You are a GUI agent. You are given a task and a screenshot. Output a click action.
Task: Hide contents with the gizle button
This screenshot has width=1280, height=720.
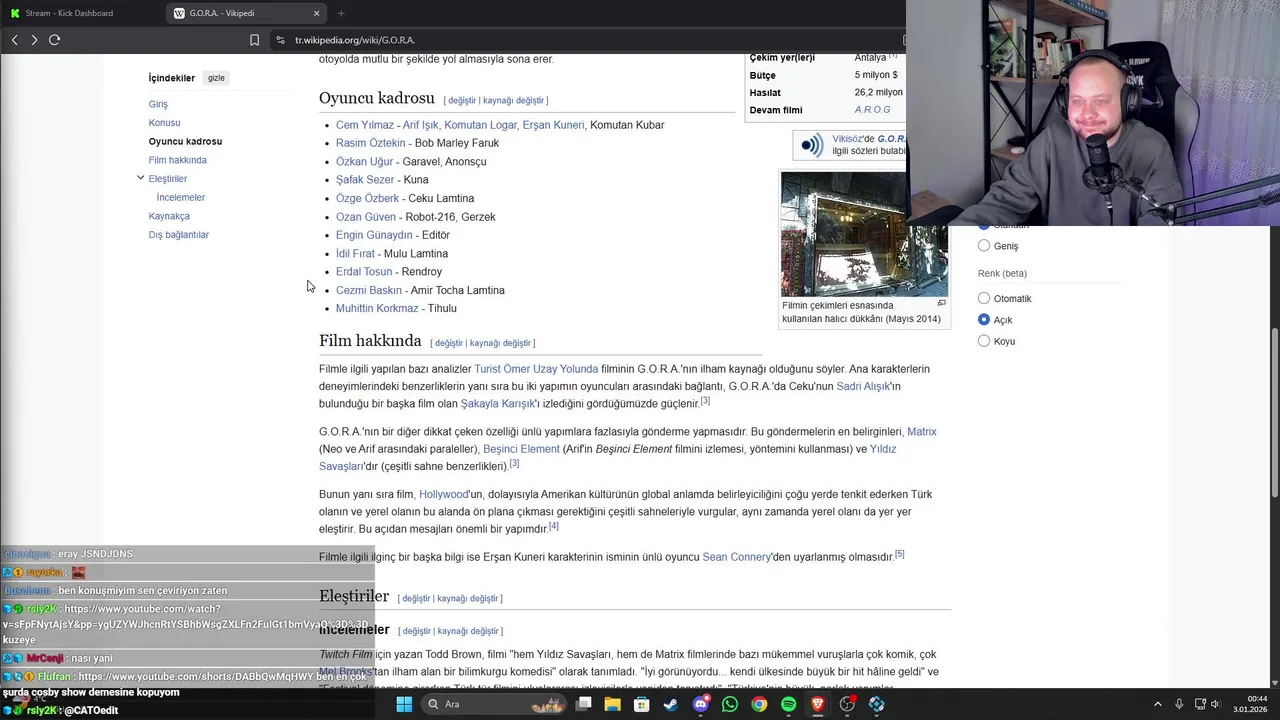216,78
